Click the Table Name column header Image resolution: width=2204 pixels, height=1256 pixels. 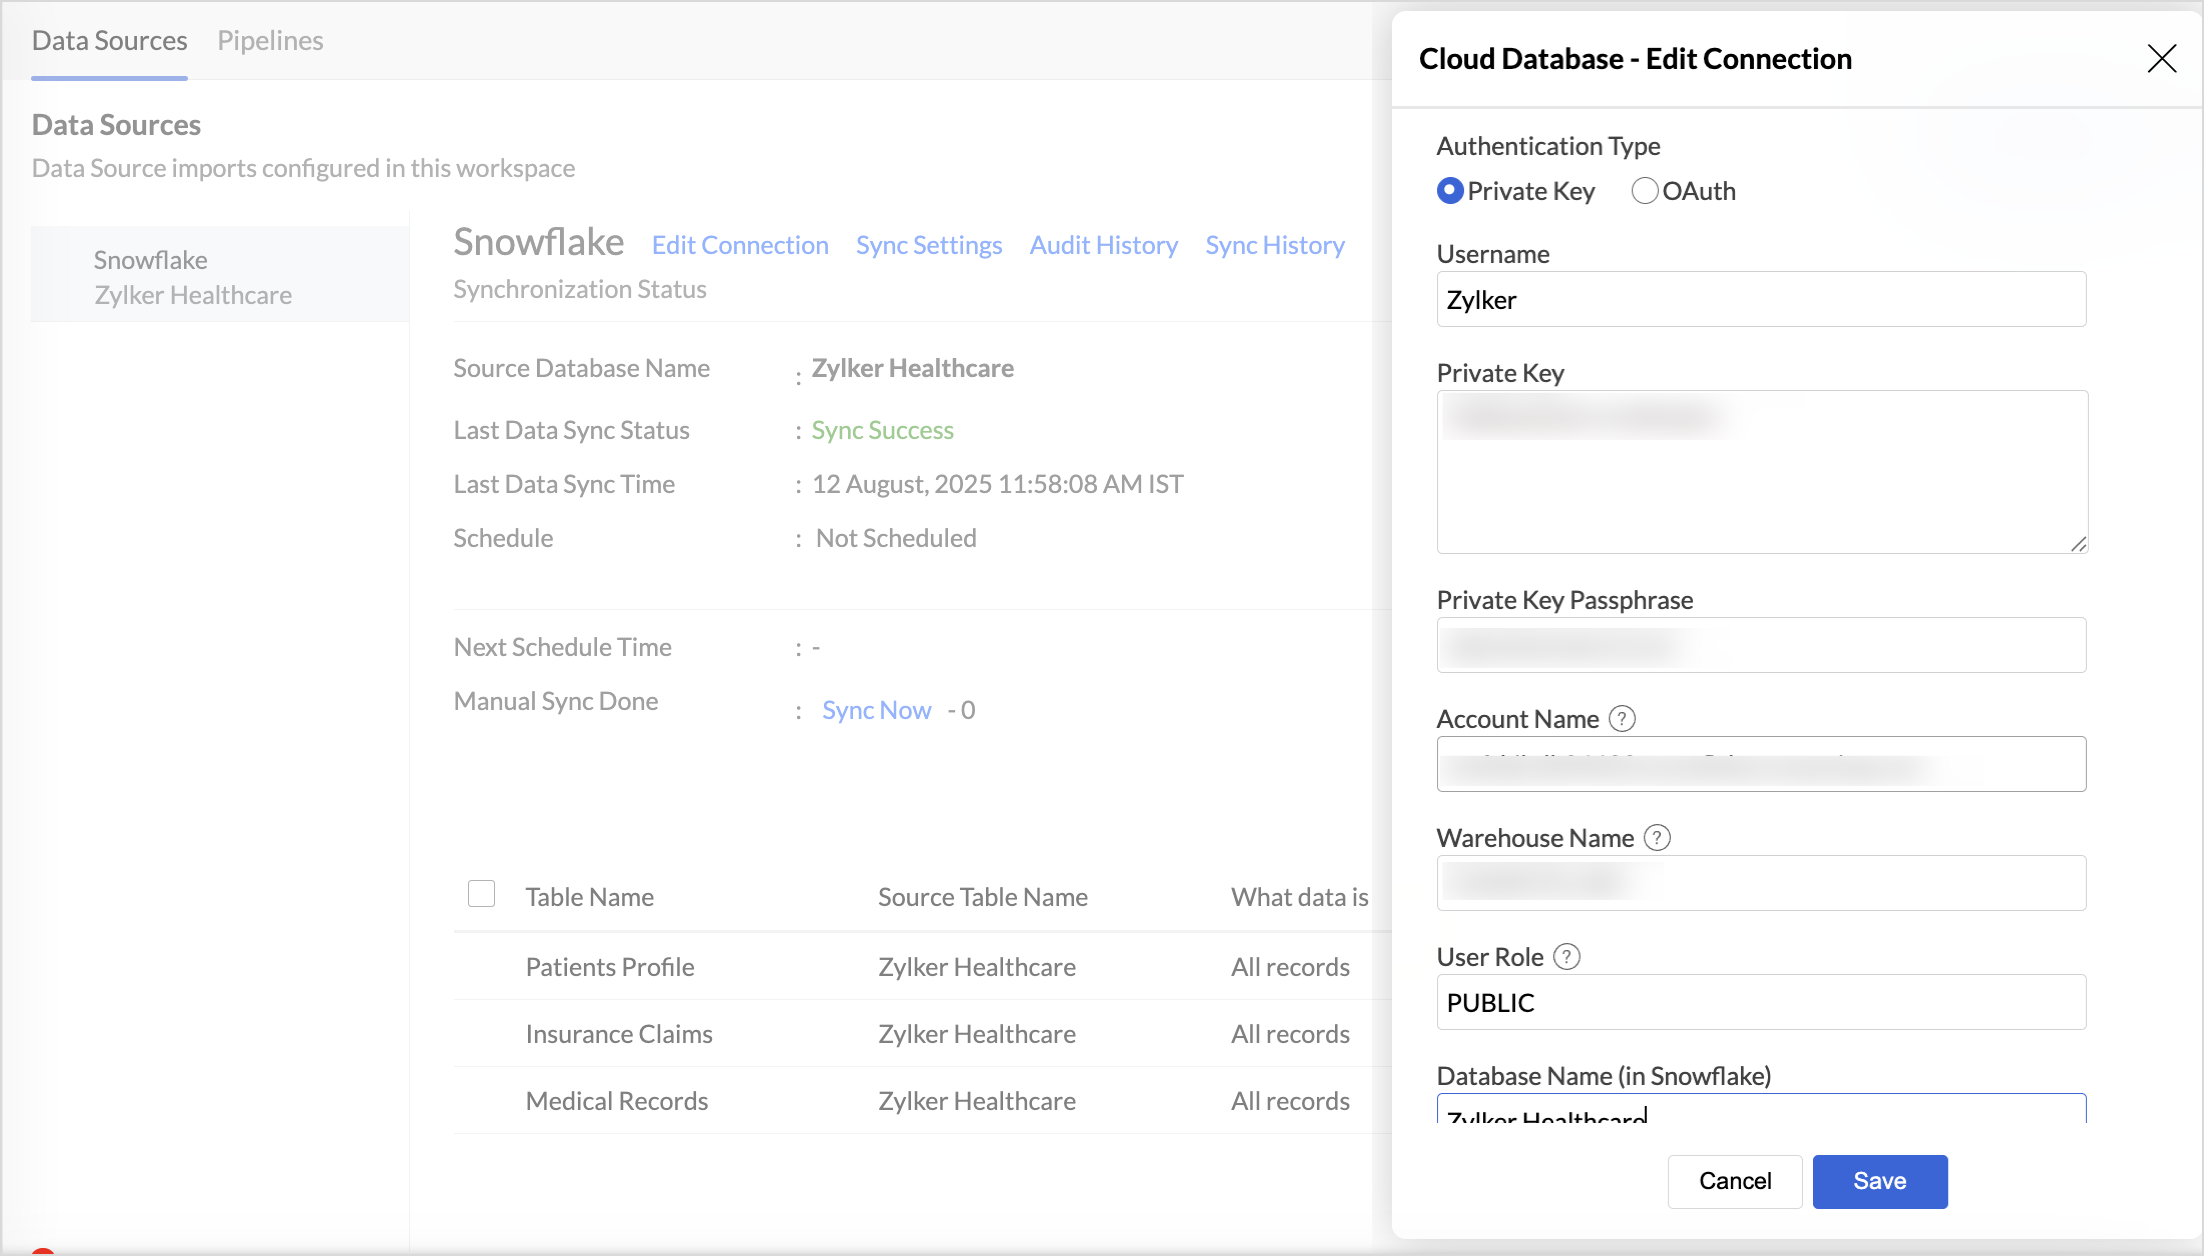pyautogui.click(x=589, y=897)
